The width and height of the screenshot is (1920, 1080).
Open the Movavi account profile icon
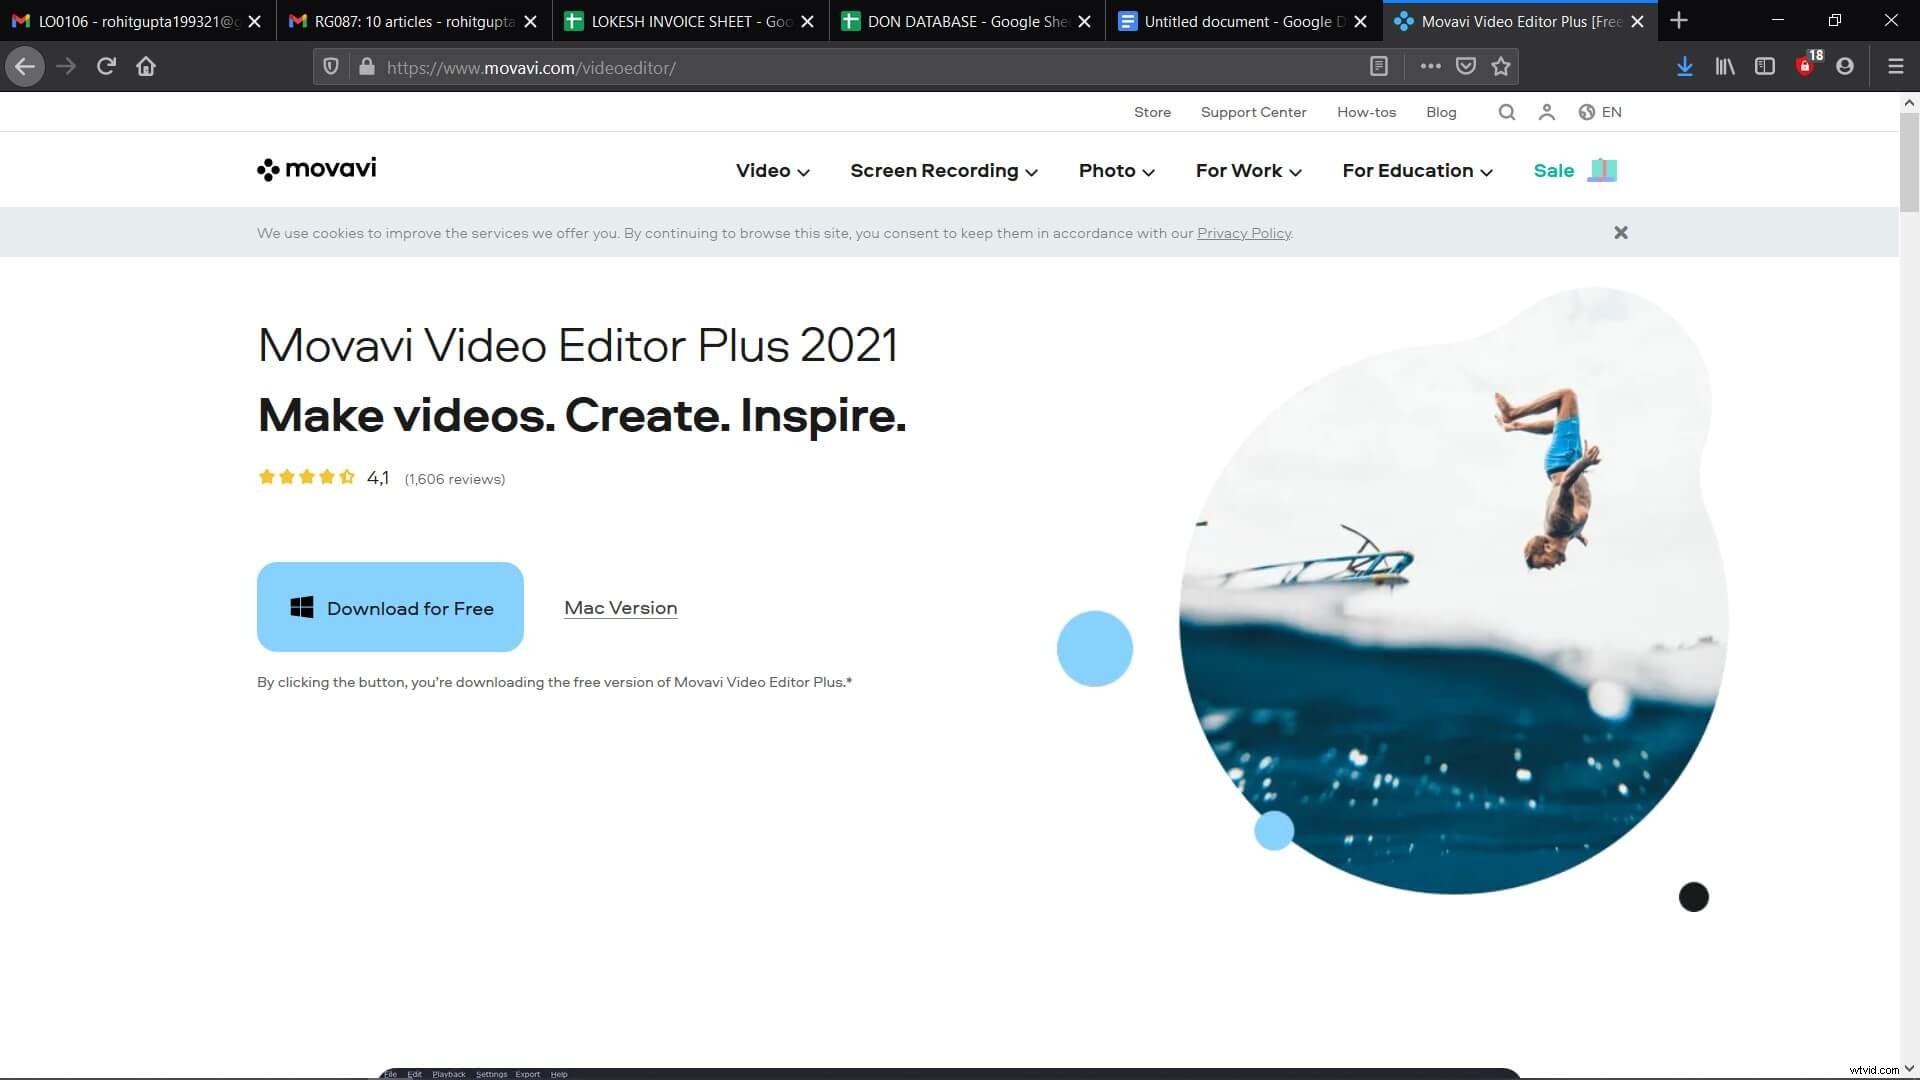point(1546,112)
